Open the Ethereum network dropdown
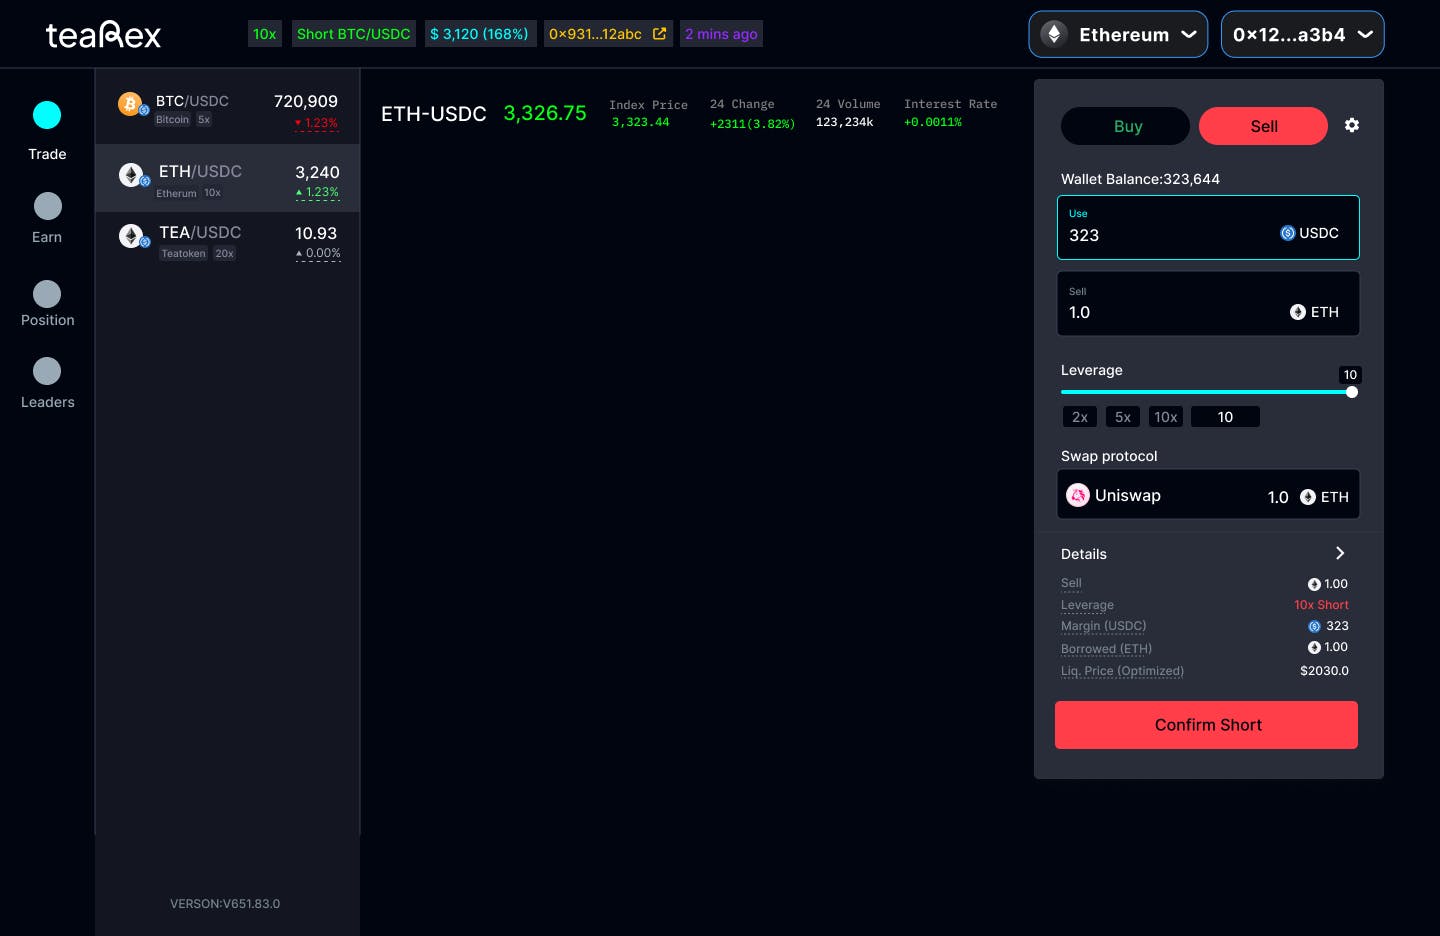The width and height of the screenshot is (1440, 936). [x=1118, y=34]
